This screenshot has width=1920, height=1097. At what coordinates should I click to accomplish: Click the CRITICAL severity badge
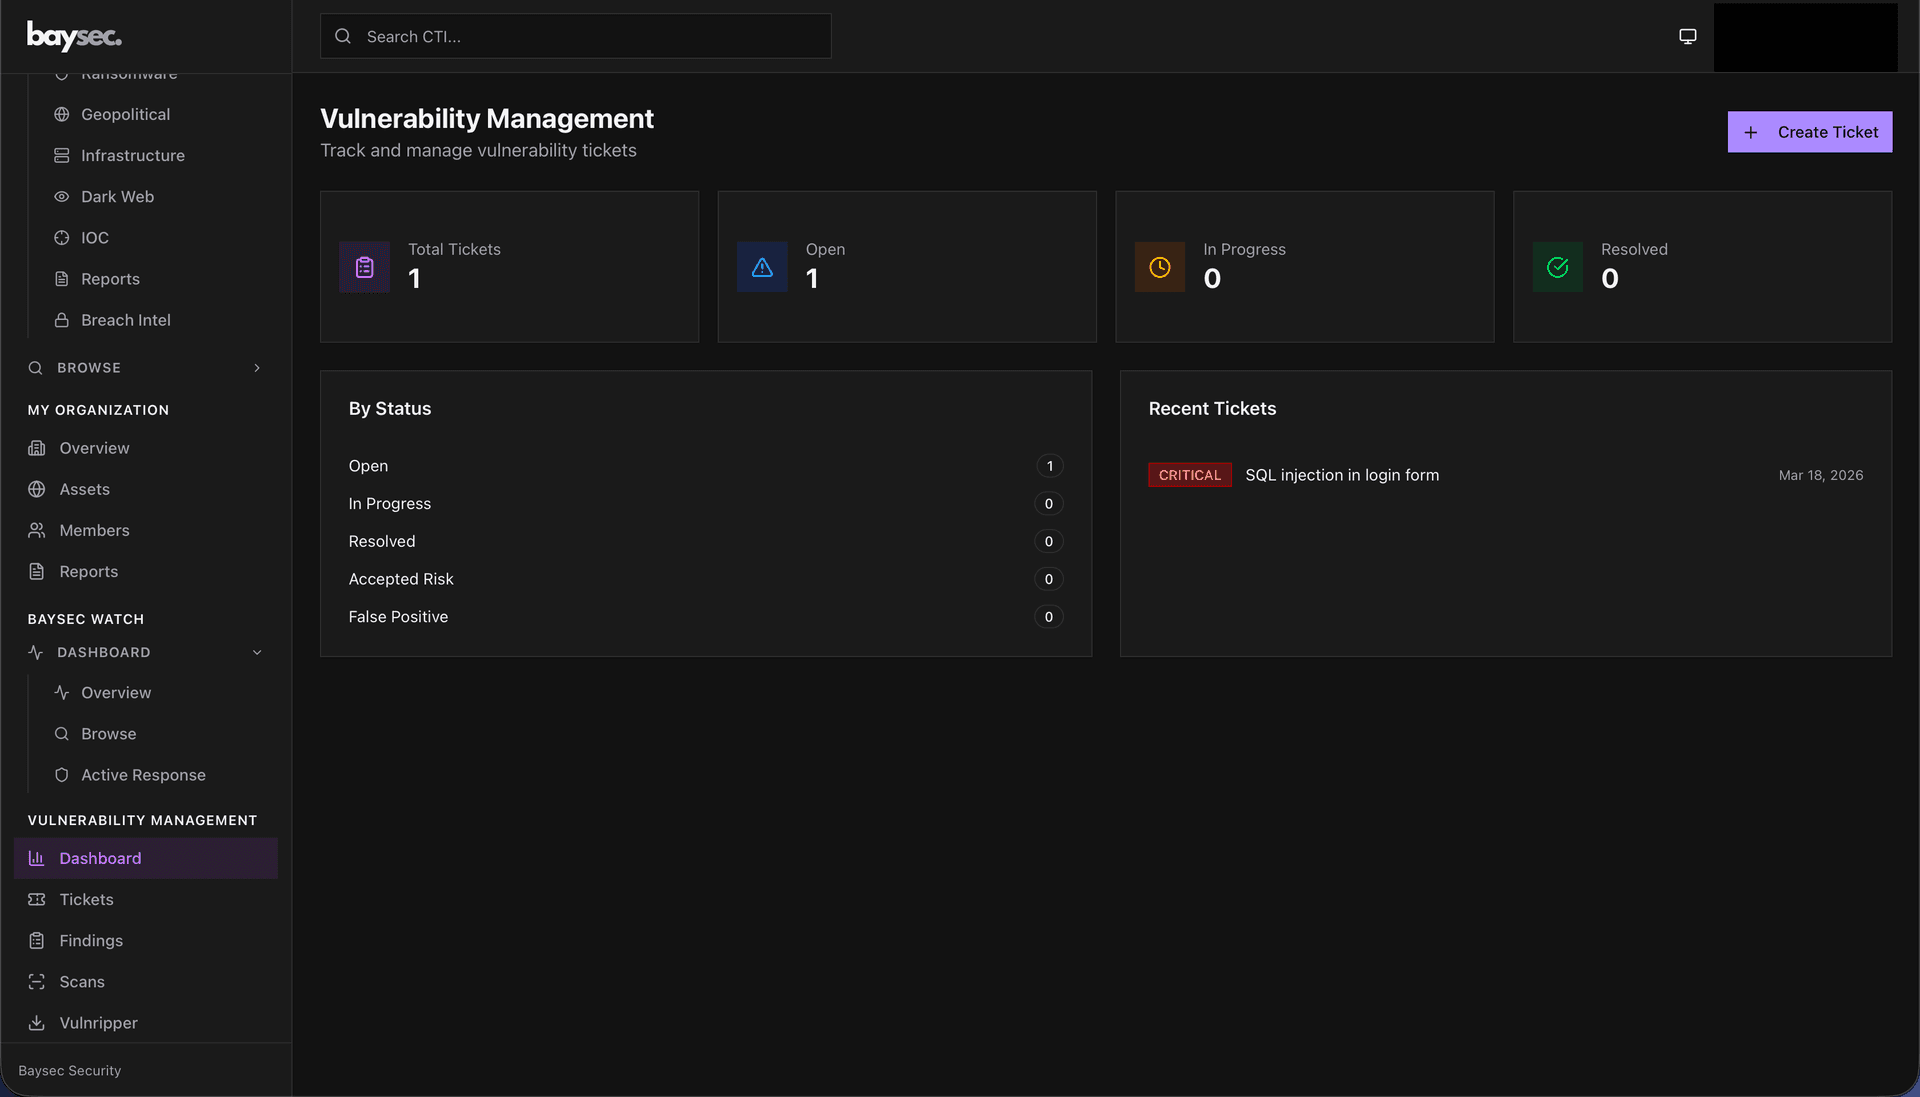[x=1189, y=475]
